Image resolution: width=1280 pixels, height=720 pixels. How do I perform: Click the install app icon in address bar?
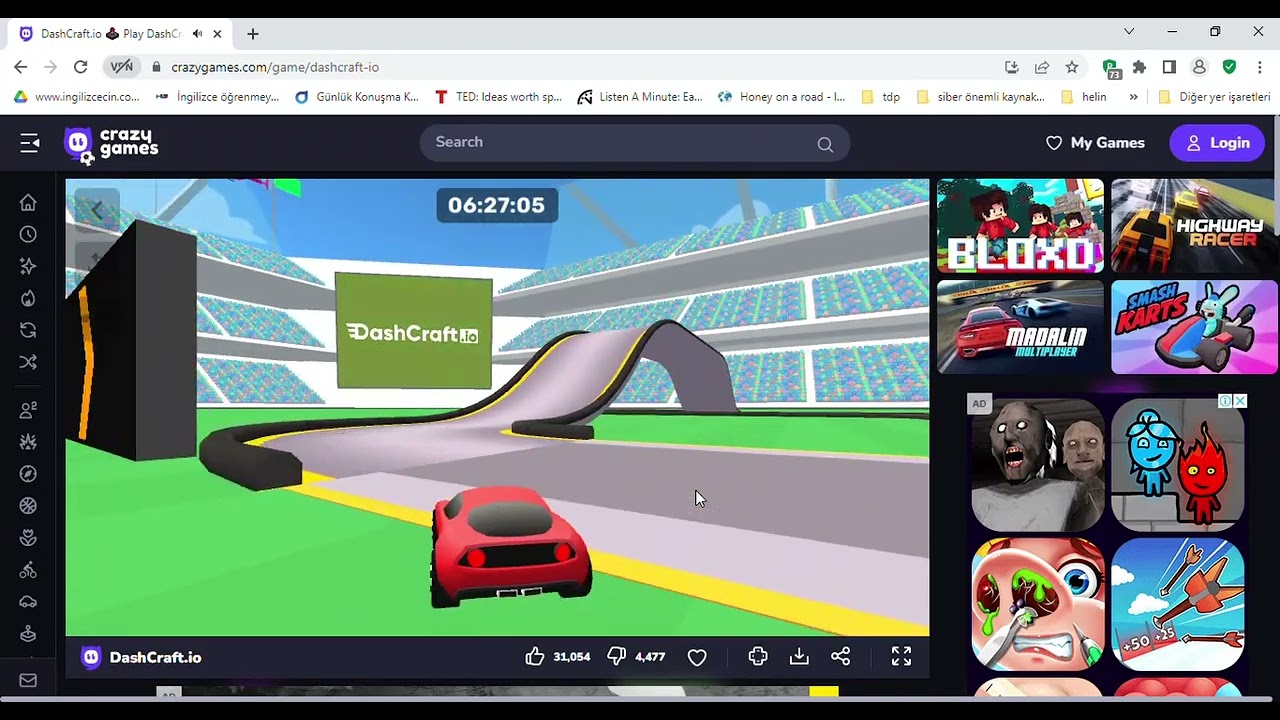pyautogui.click(x=1012, y=67)
